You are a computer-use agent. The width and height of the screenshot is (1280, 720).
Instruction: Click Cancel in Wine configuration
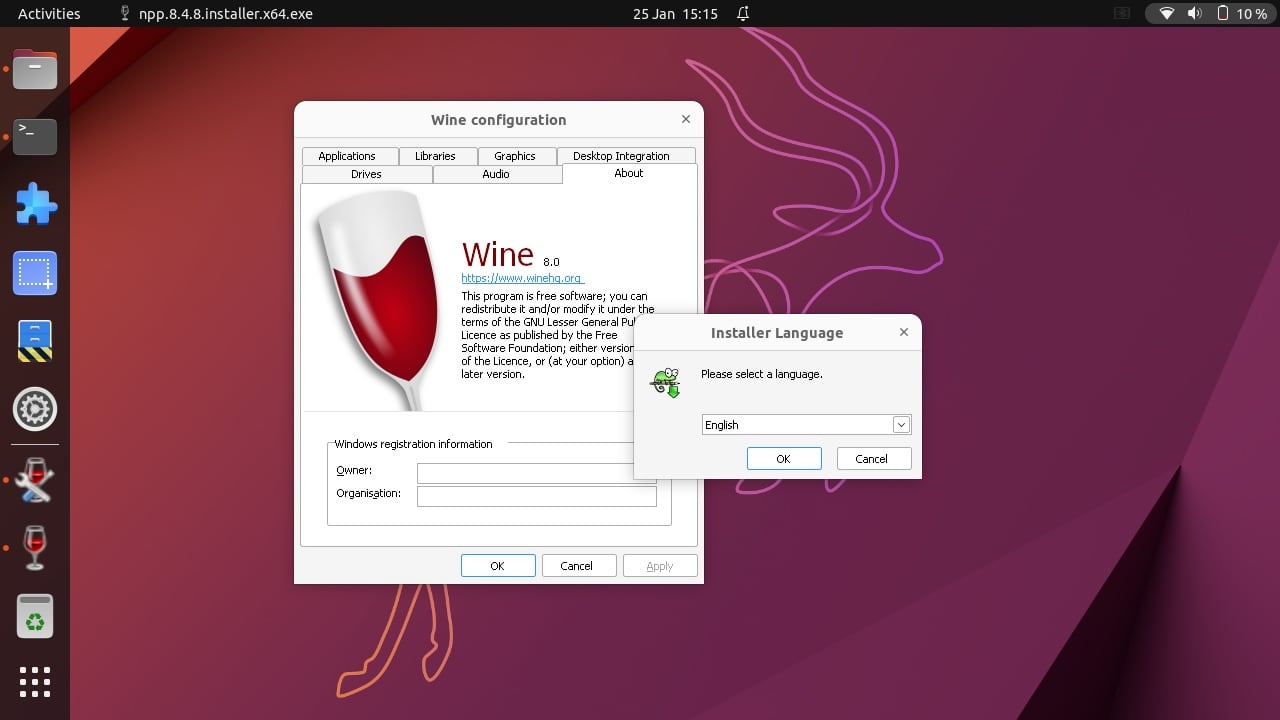pyautogui.click(x=578, y=565)
